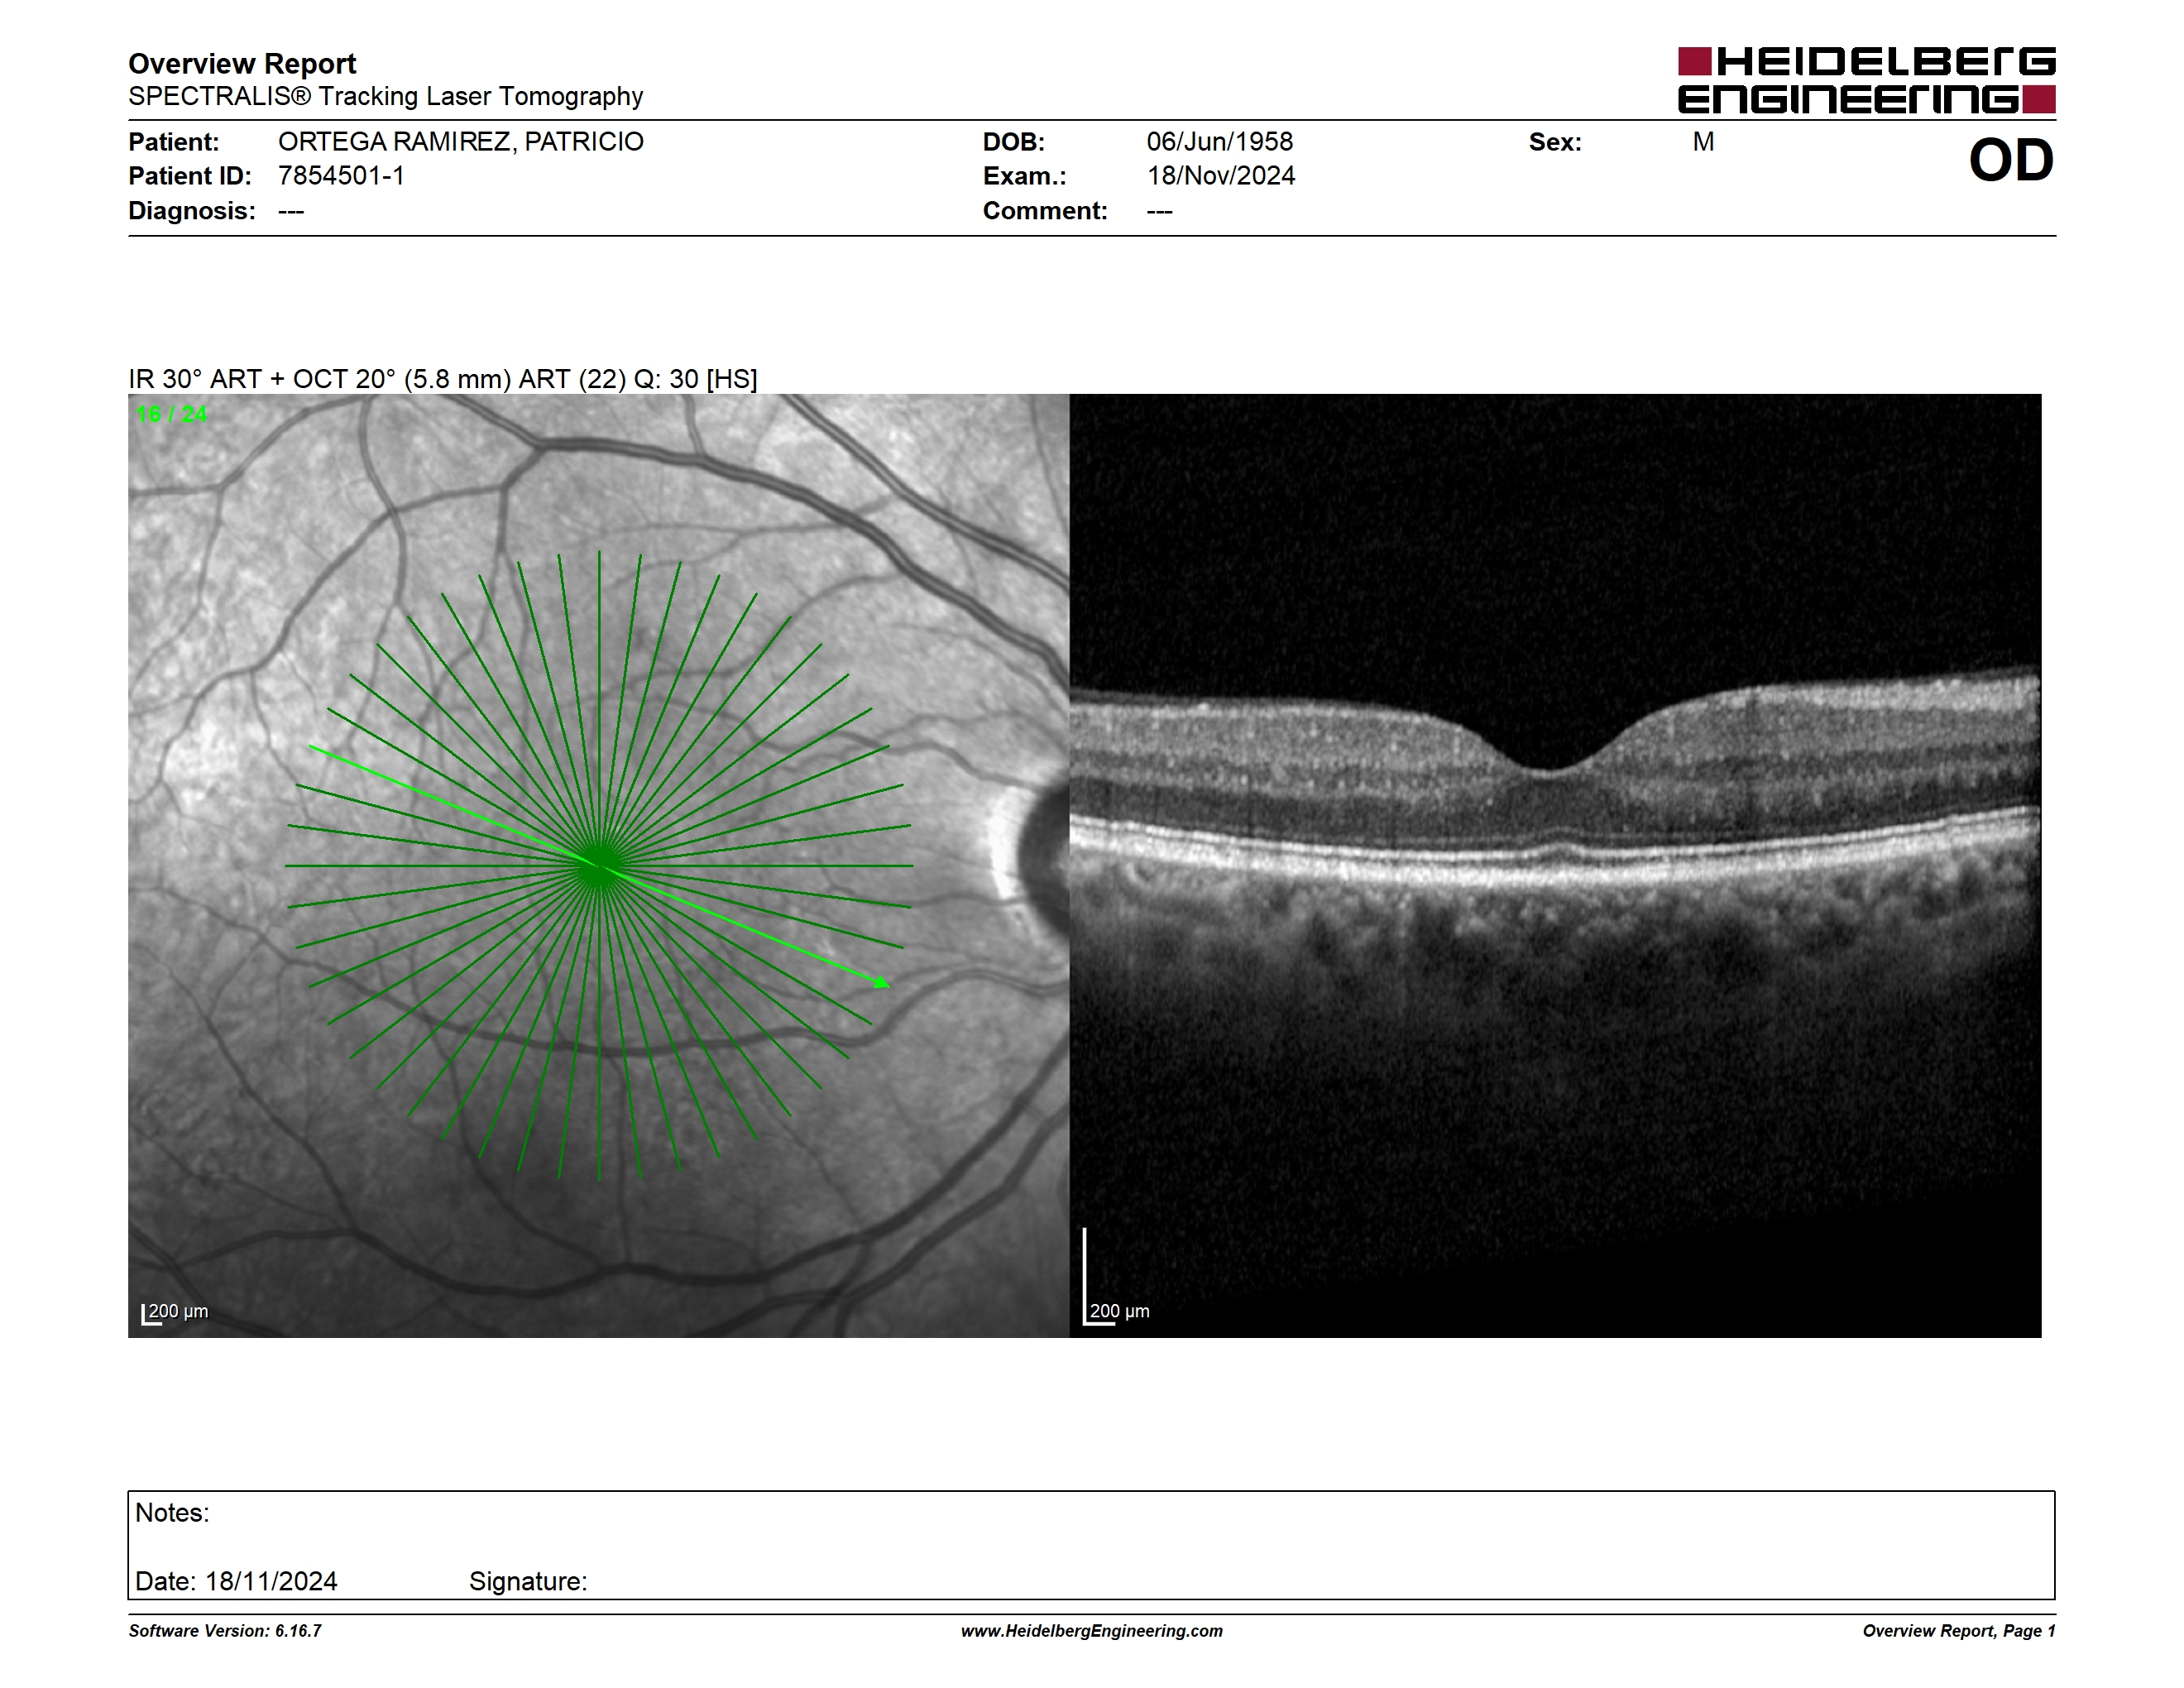
Task: Click the green '16 / 24' scan counter
Action: 172,414
